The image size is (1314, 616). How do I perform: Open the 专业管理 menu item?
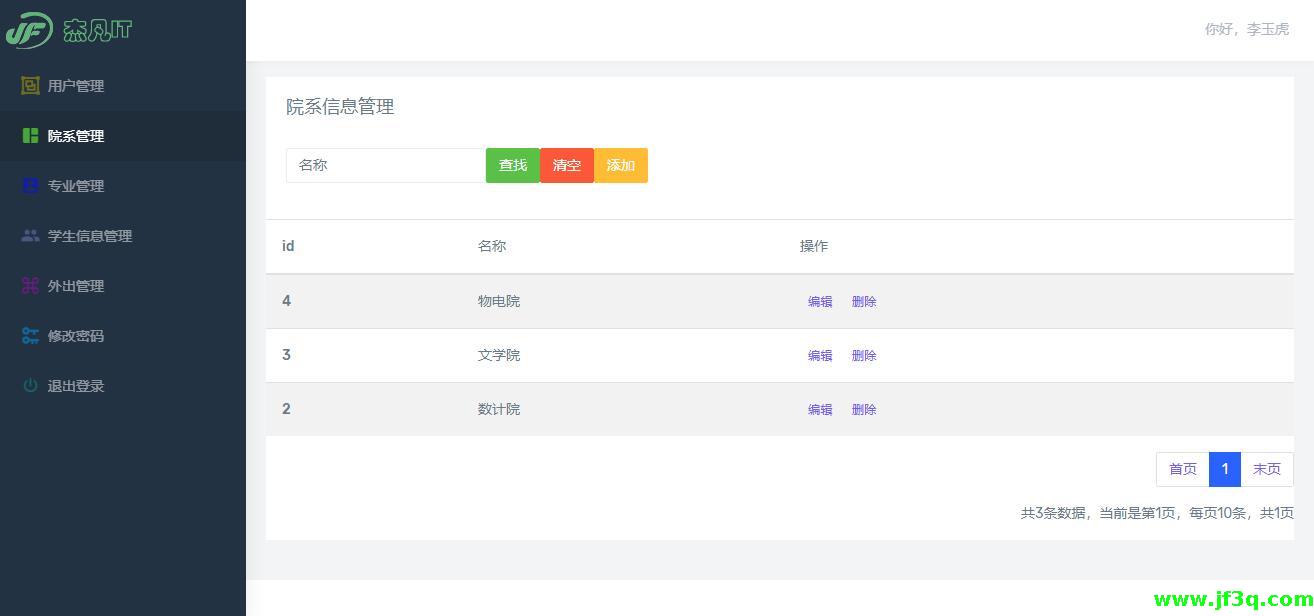point(77,186)
